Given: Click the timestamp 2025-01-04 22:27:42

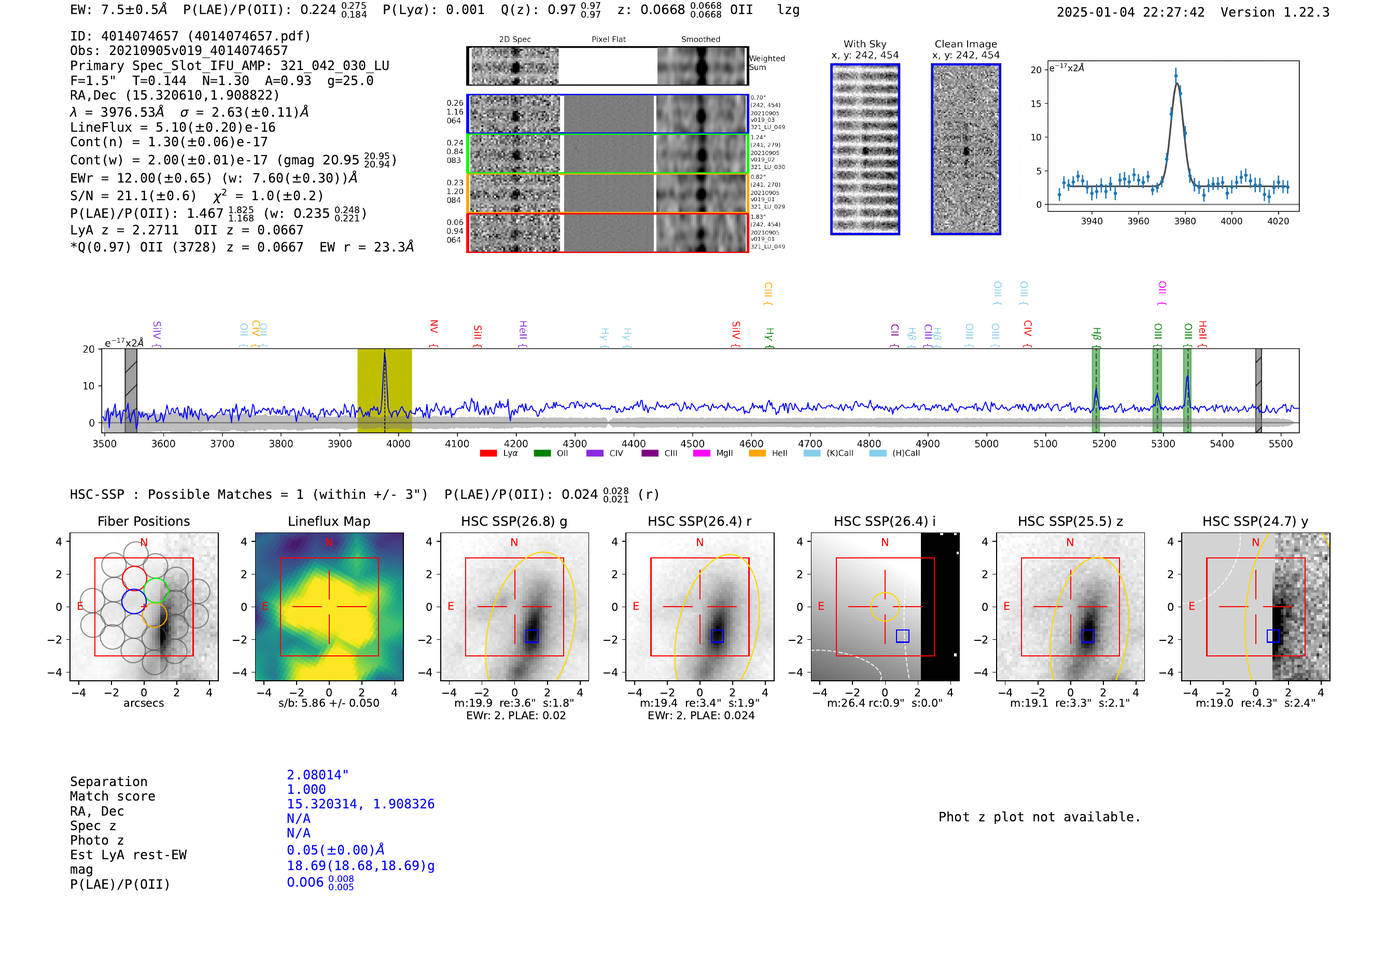Looking at the screenshot, I should 1131,13.
